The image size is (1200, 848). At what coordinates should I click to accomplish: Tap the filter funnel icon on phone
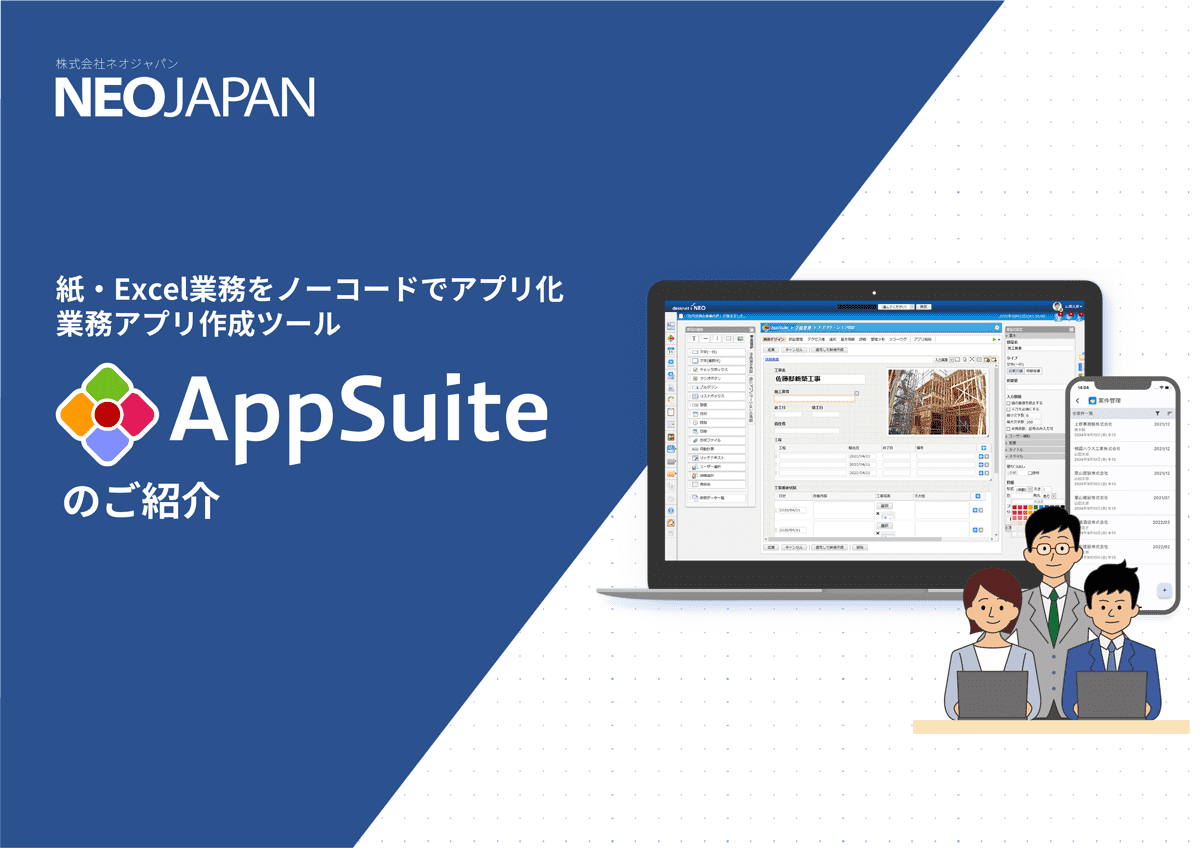1157,413
